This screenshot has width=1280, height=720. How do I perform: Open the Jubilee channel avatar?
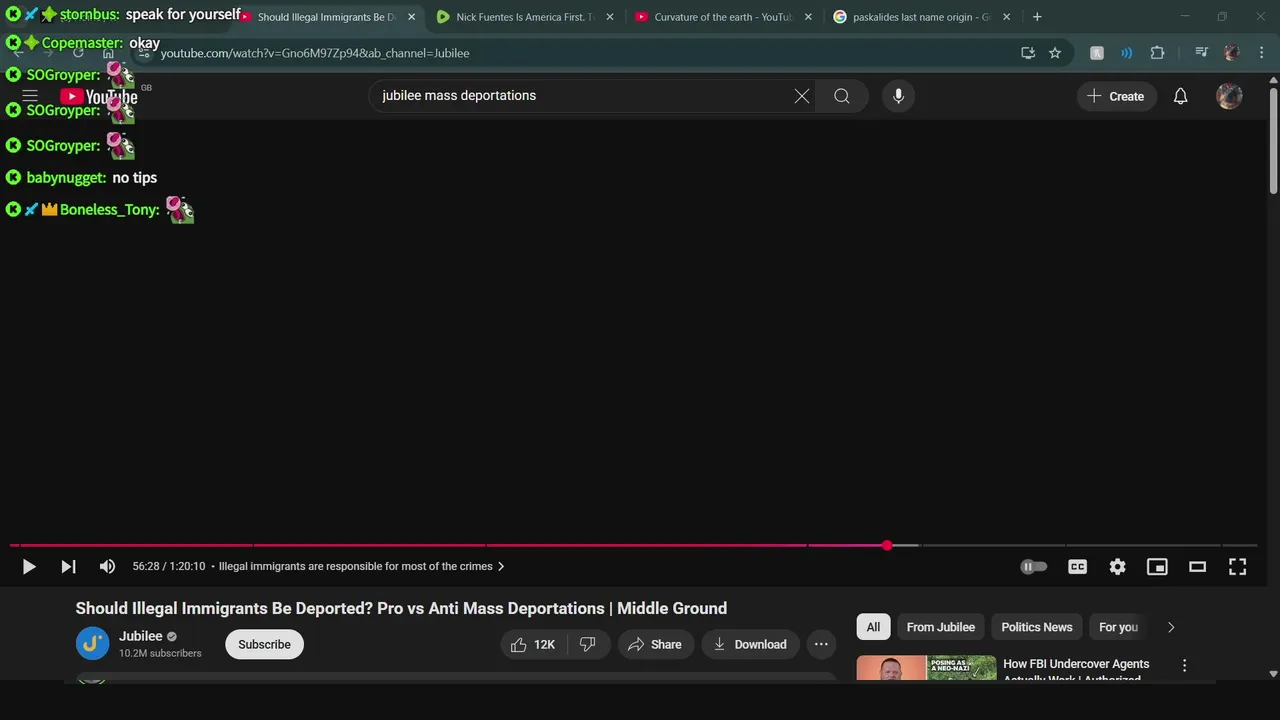pyautogui.click(x=92, y=644)
